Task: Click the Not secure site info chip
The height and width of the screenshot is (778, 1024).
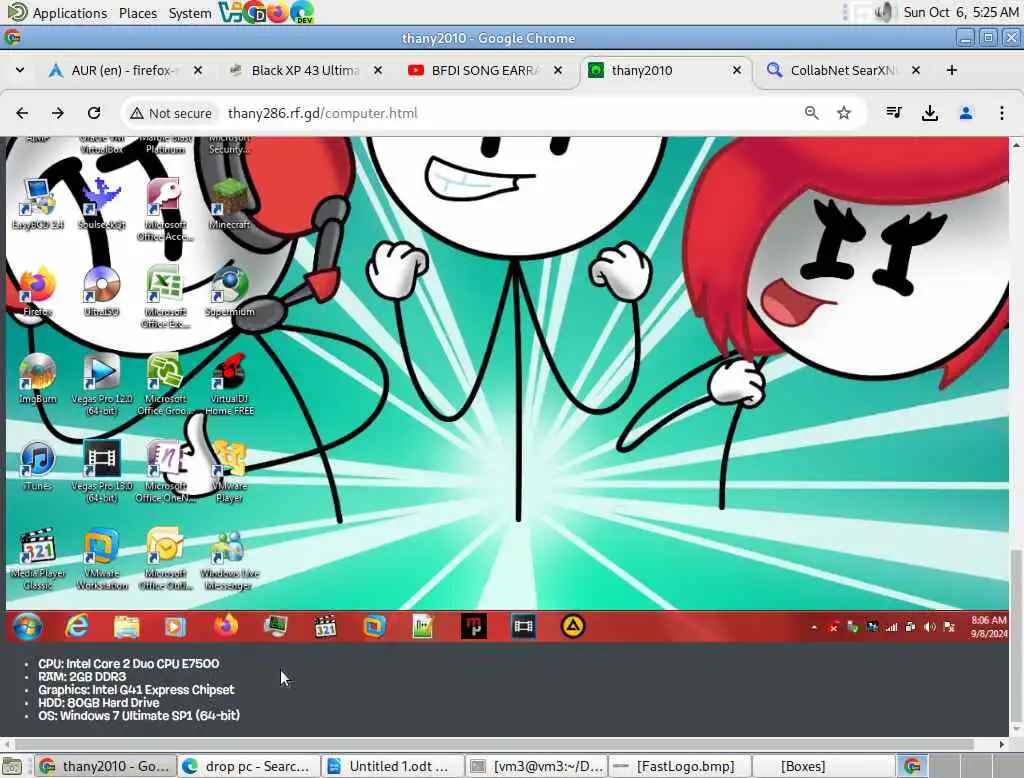Action: pos(171,113)
